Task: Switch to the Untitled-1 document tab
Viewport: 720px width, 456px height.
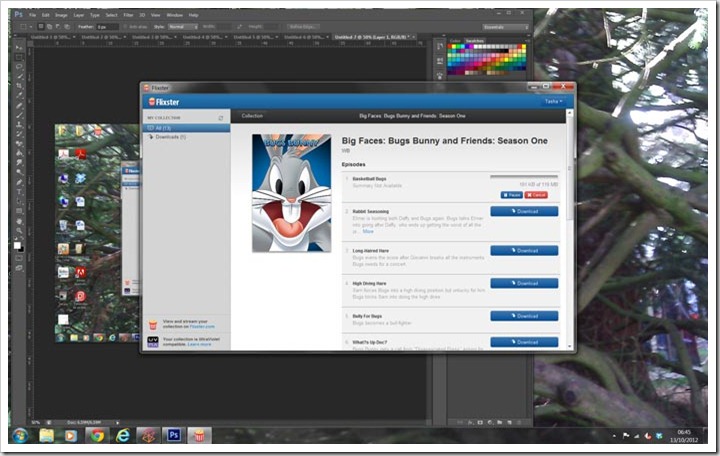Action: coord(52,37)
